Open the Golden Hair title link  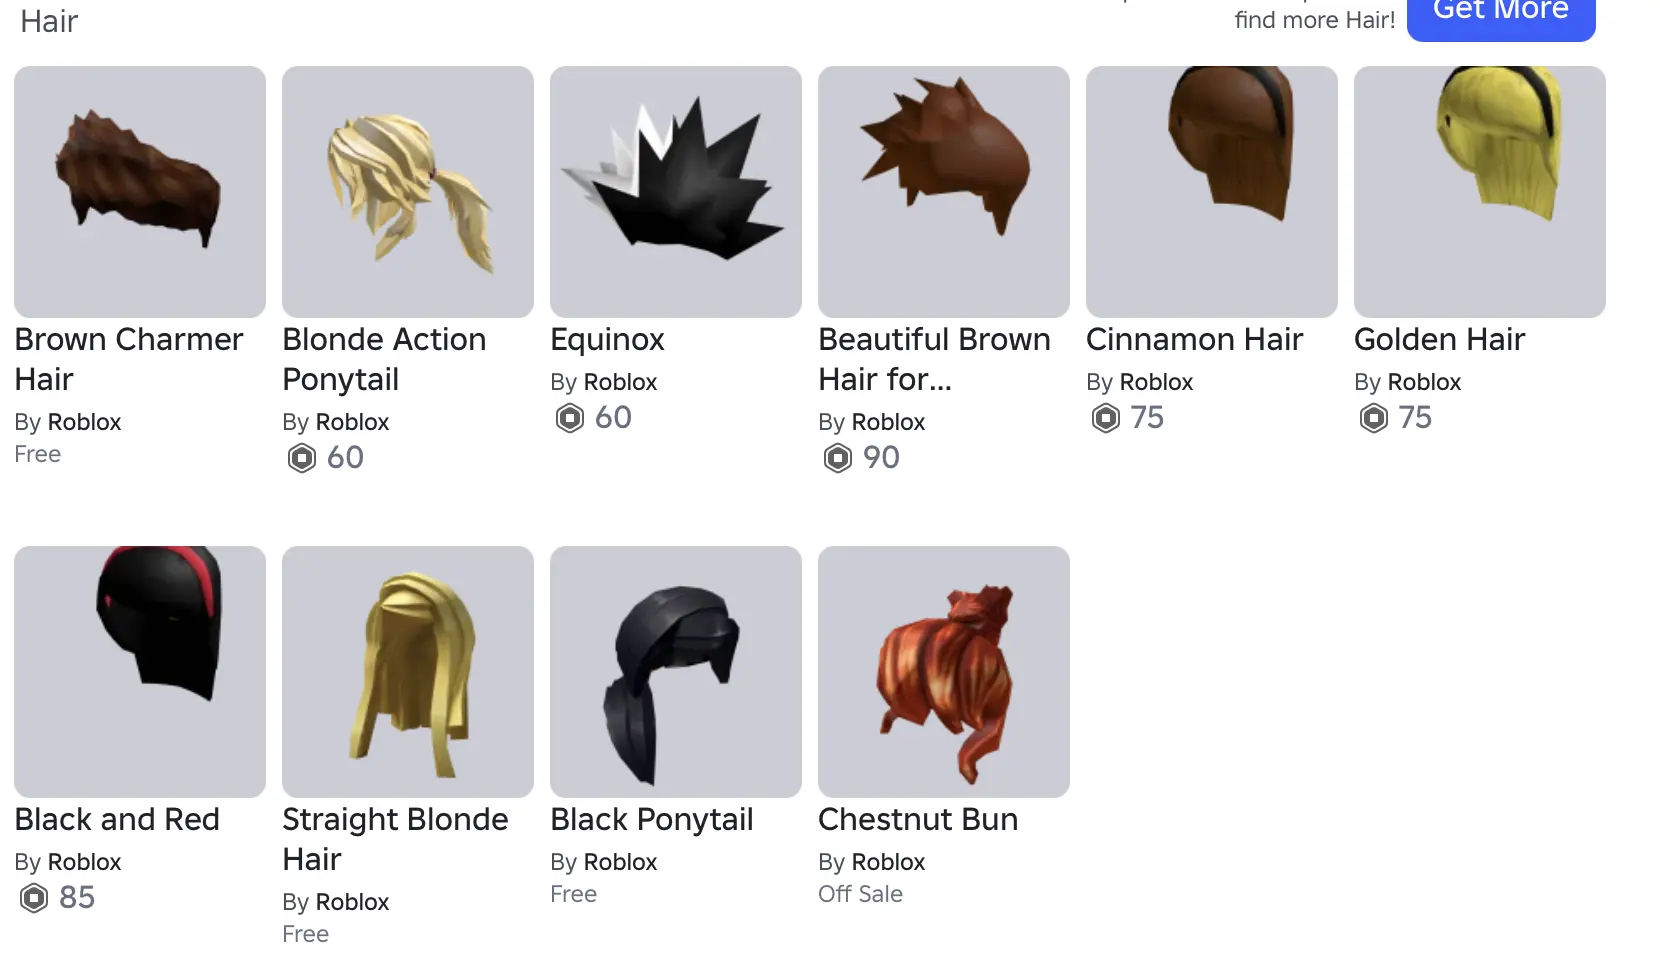(x=1439, y=339)
